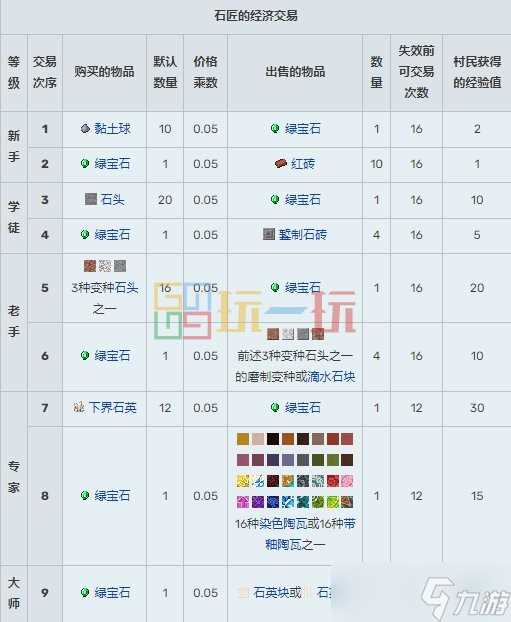Click the default quantity 20 in row 3

[x=165, y=200]
